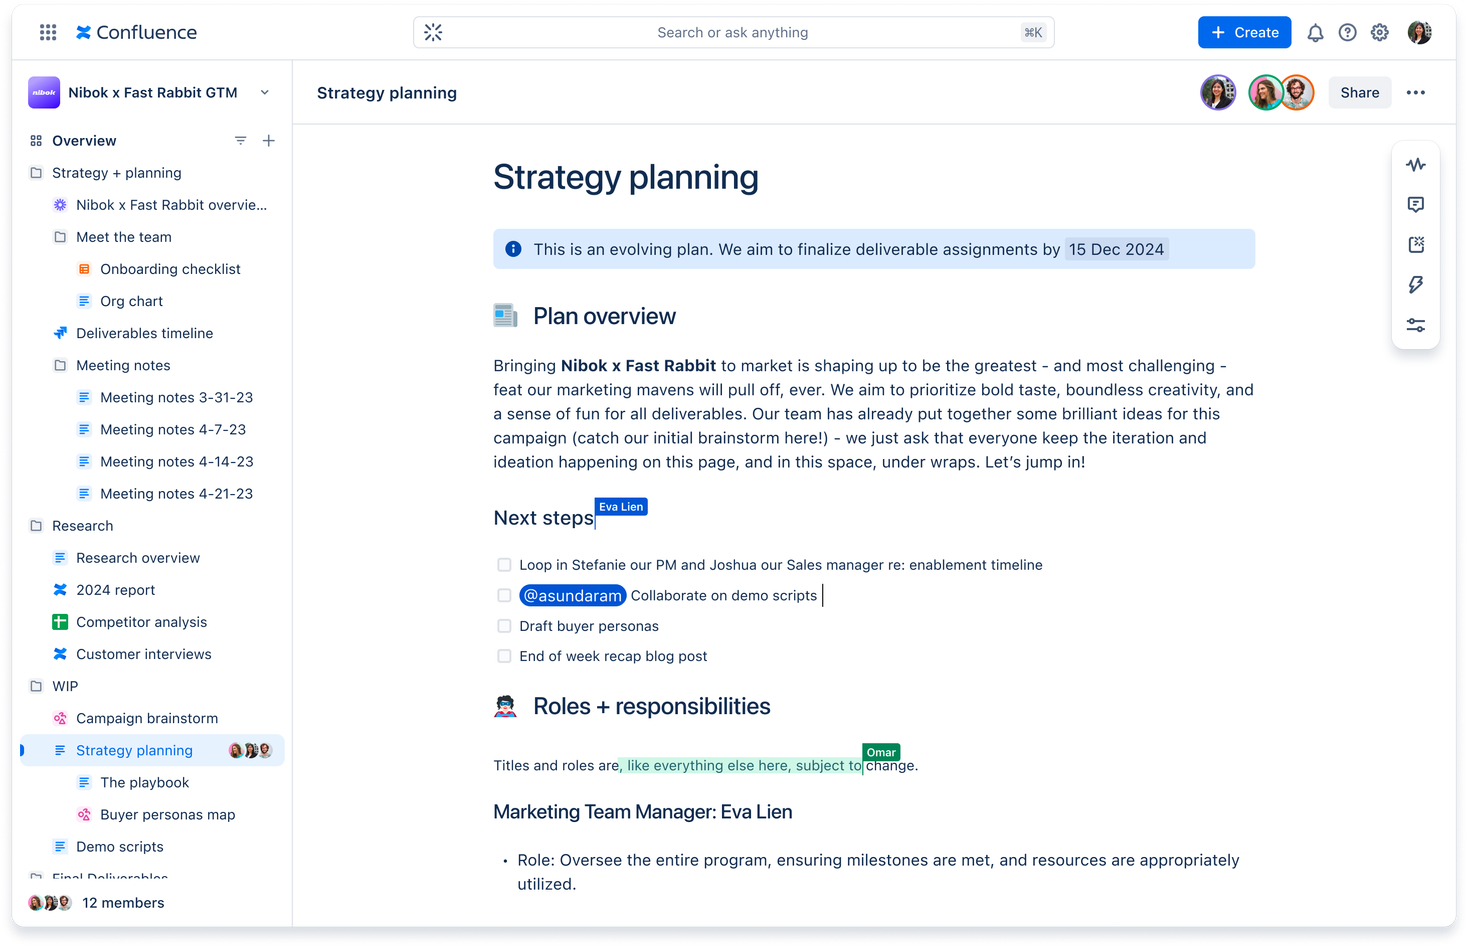Open the Help question mark icon
This screenshot has height=947, width=1468.
coord(1347,32)
